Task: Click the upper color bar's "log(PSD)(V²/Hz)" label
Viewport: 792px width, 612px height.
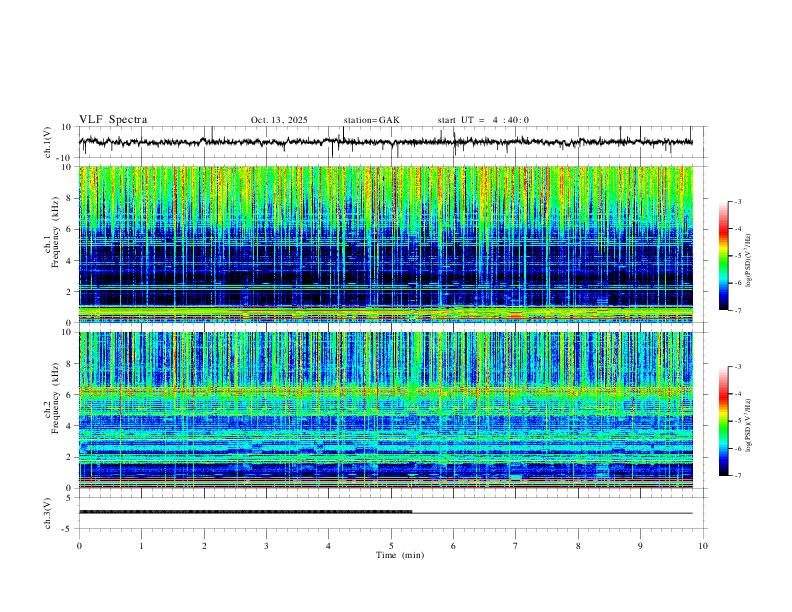Action: [749, 261]
